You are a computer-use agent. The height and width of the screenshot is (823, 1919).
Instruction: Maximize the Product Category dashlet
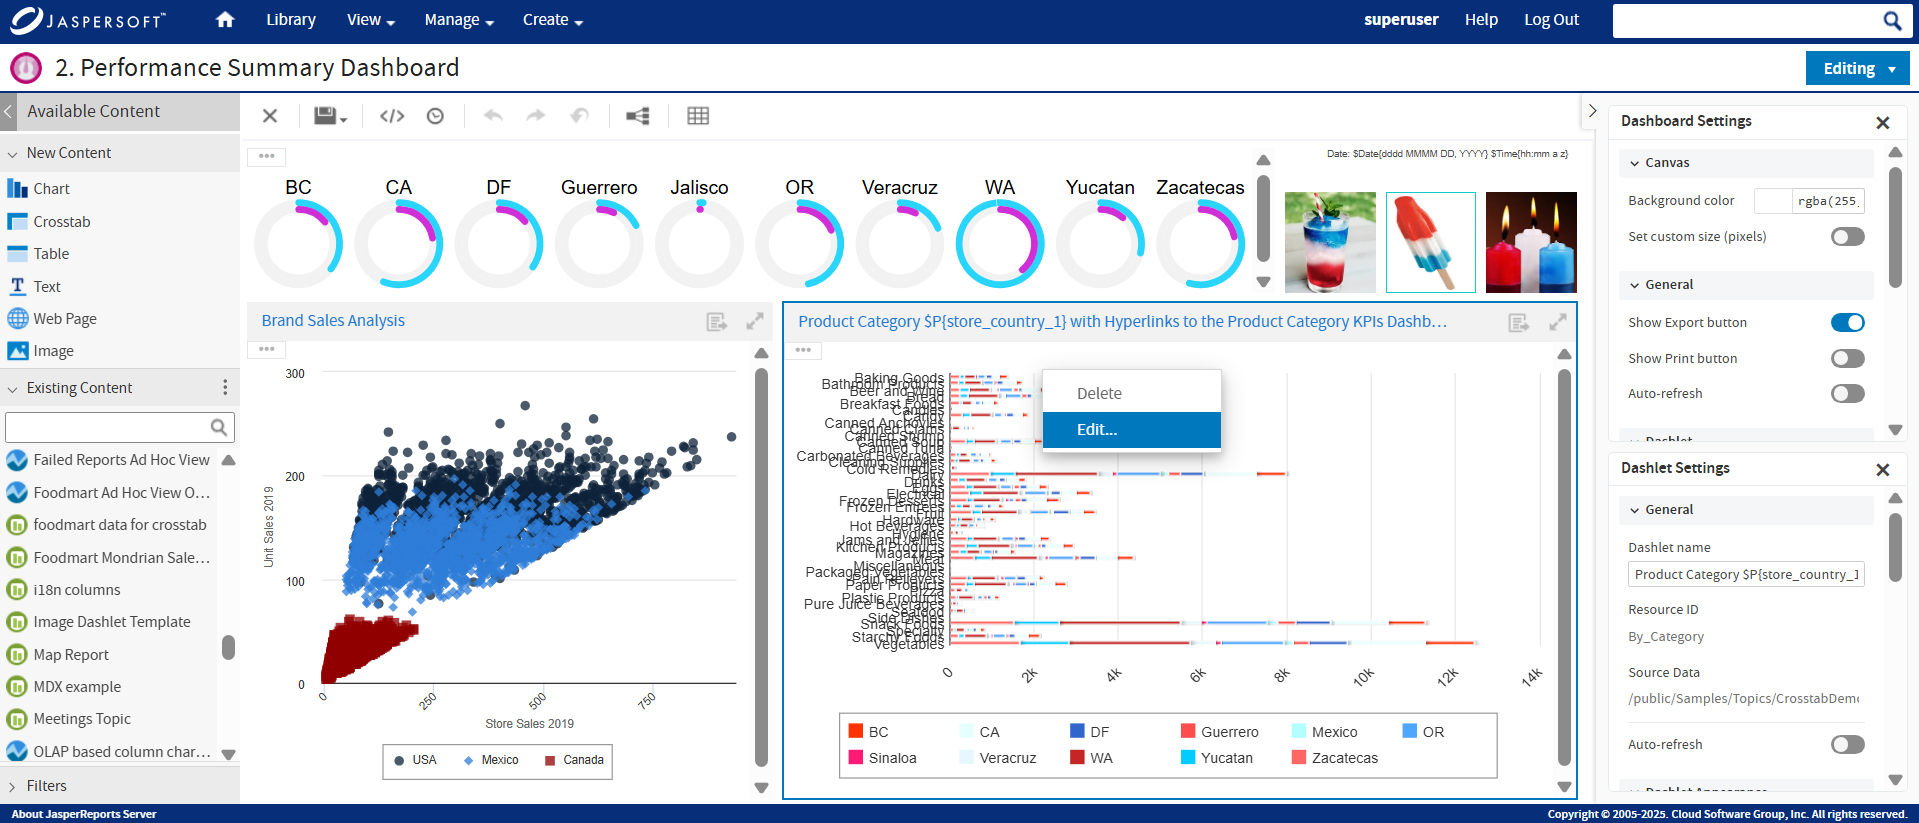point(1557,322)
